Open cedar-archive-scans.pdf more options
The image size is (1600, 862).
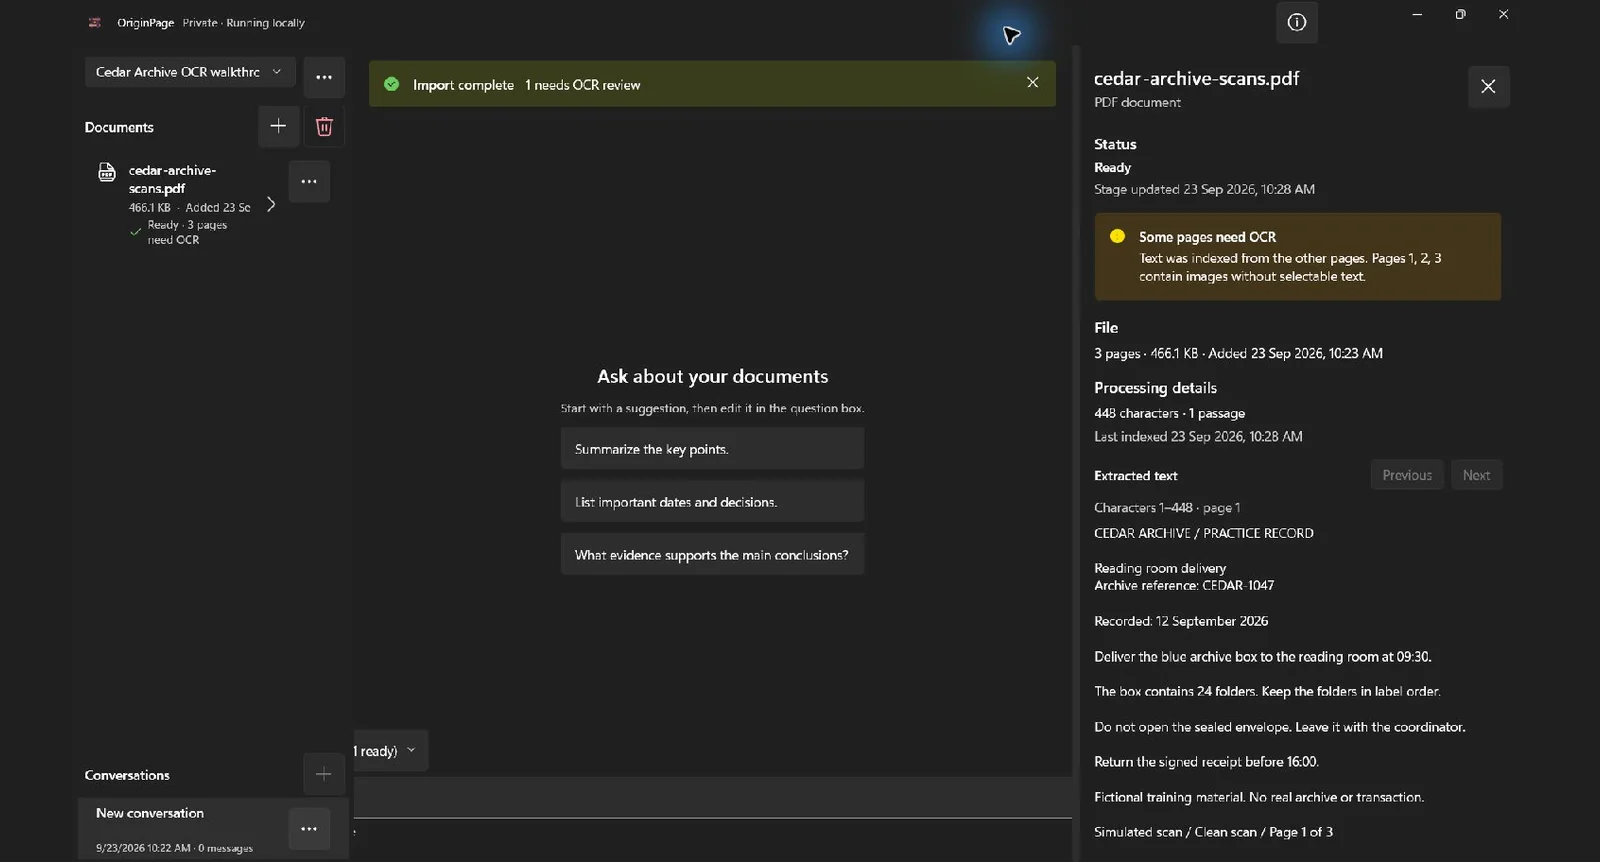point(309,181)
